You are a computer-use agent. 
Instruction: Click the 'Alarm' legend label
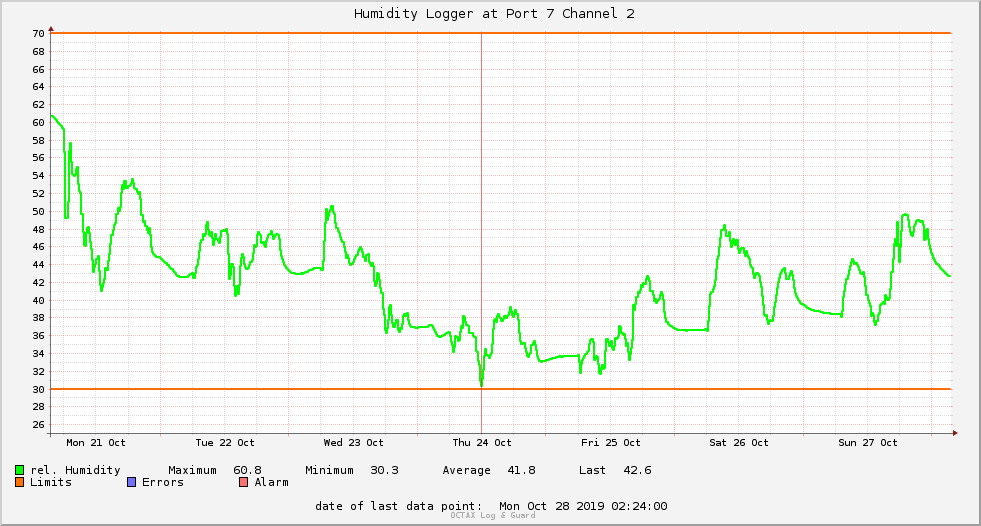(272, 482)
